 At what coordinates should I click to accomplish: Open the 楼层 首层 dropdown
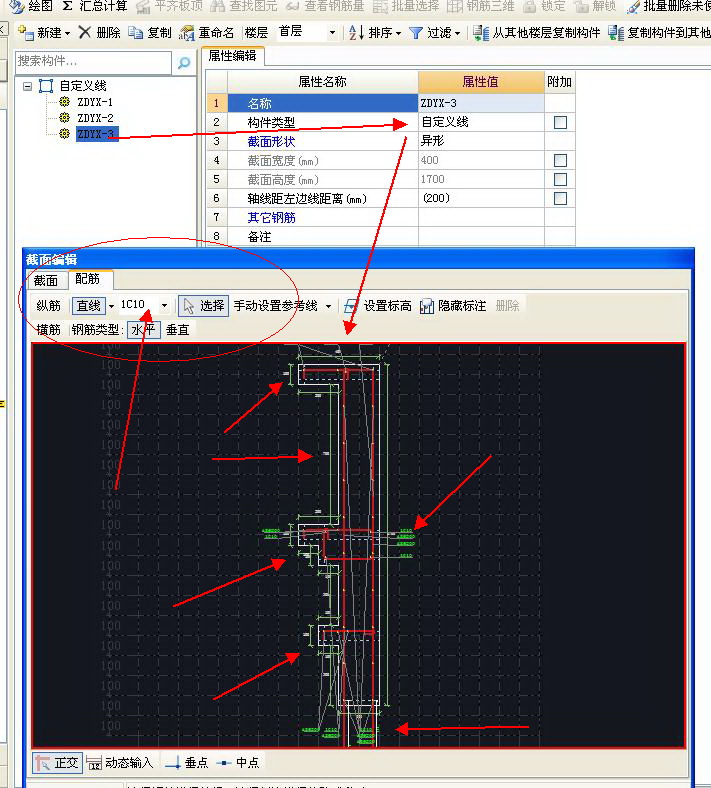(332, 33)
